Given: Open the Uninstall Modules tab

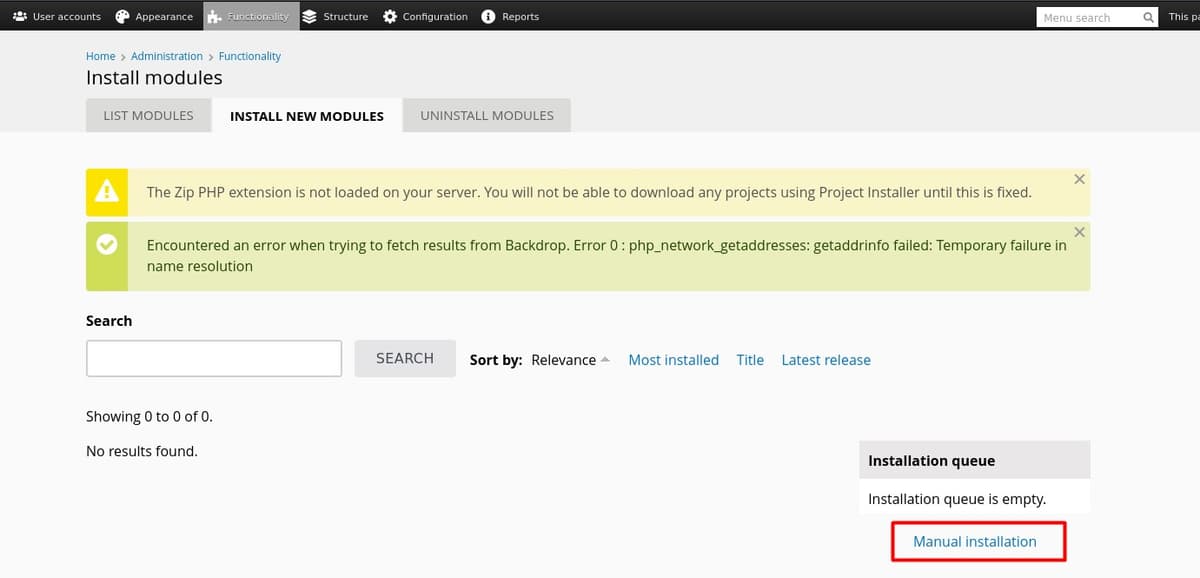Looking at the screenshot, I should coord(486,115).
